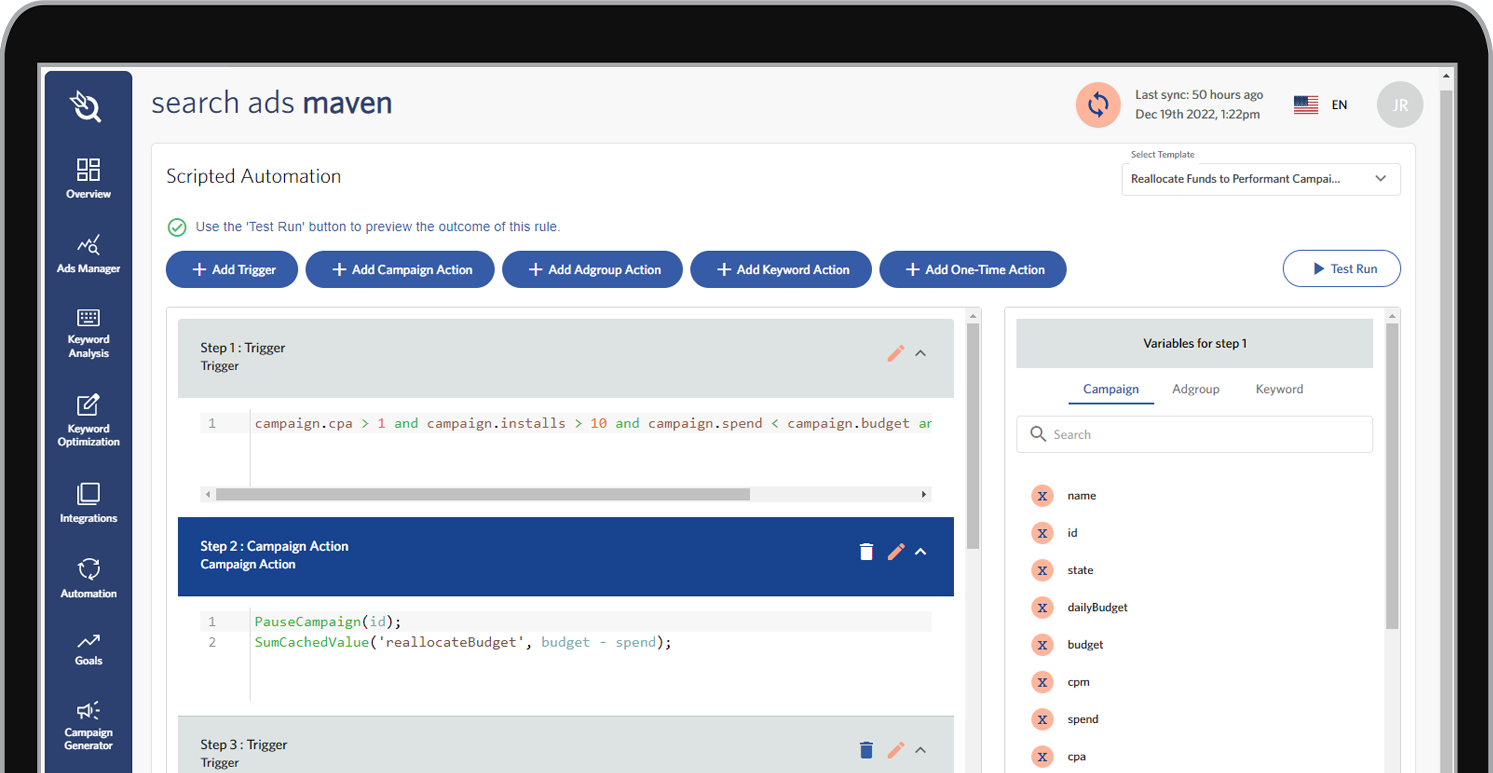Viewport: 1493px width, 773px height.
Task: Click the variable icon next to cpm
Action: tap(1042, 682)
